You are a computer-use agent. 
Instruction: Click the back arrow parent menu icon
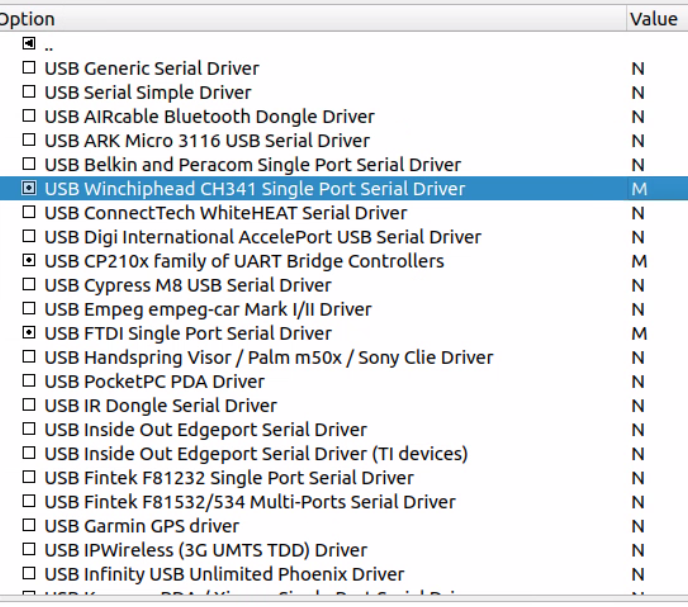tap(29, 44)
